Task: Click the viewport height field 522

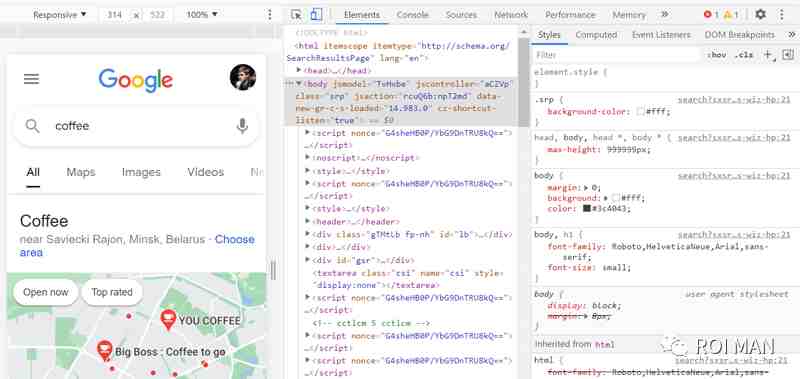Action: point(158,15)
